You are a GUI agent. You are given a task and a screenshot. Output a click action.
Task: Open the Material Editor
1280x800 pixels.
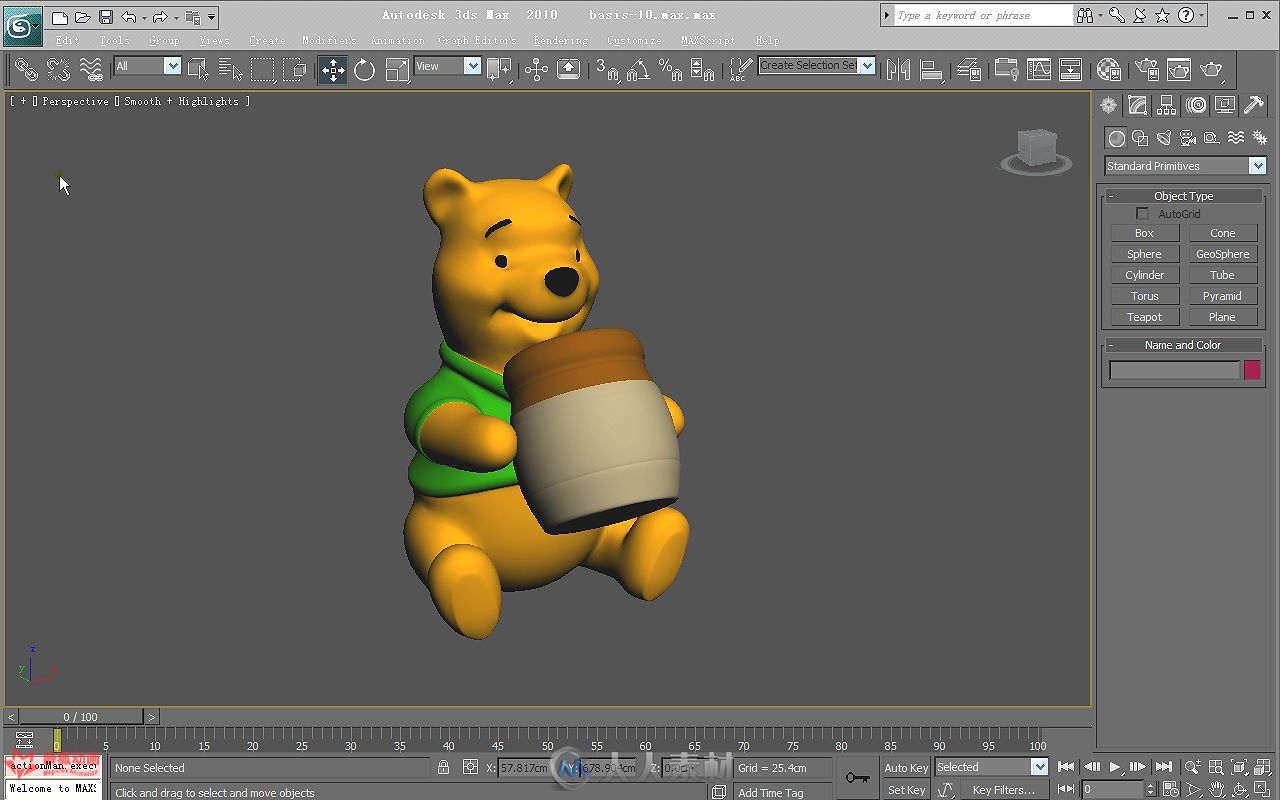(1108, 69)
